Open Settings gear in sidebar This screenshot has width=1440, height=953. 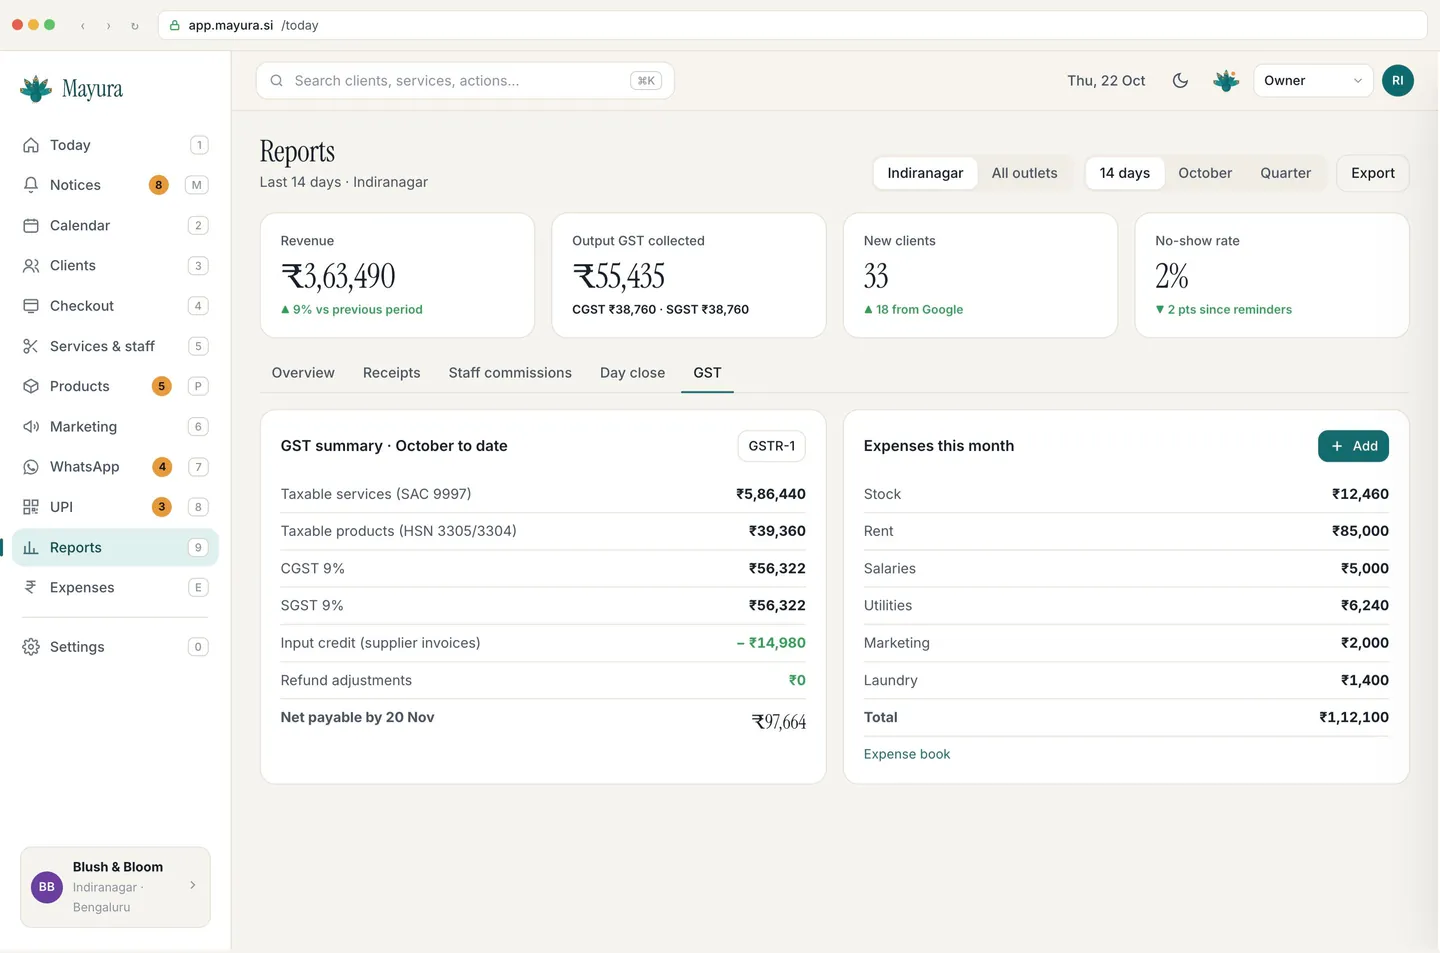pyautogui.click(x=31, y=647)
